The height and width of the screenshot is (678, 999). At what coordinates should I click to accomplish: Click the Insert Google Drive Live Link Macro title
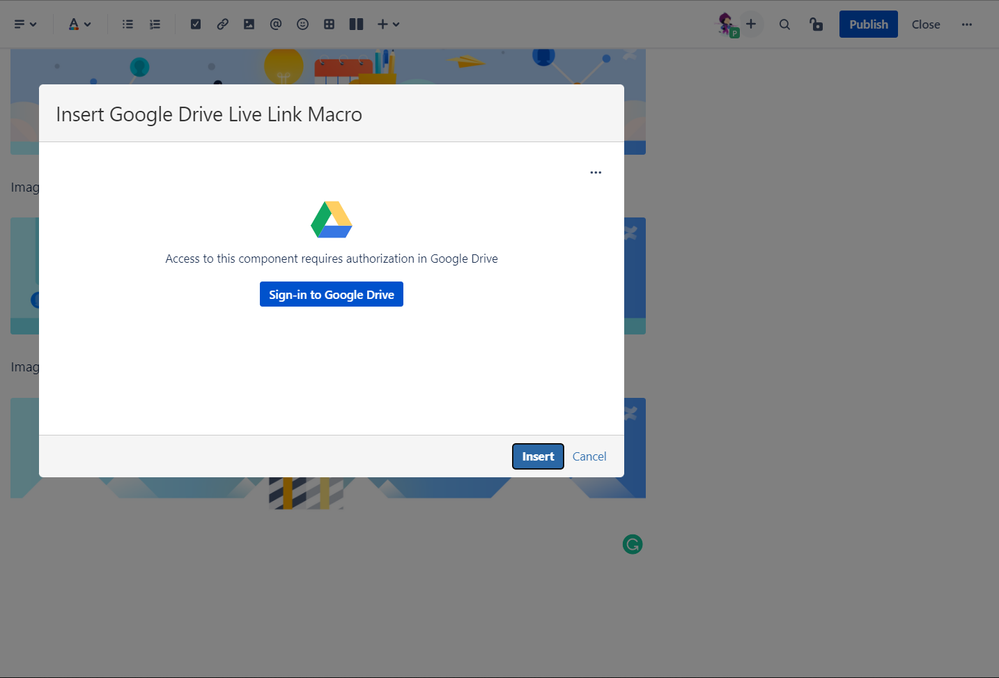pos(209,114)
